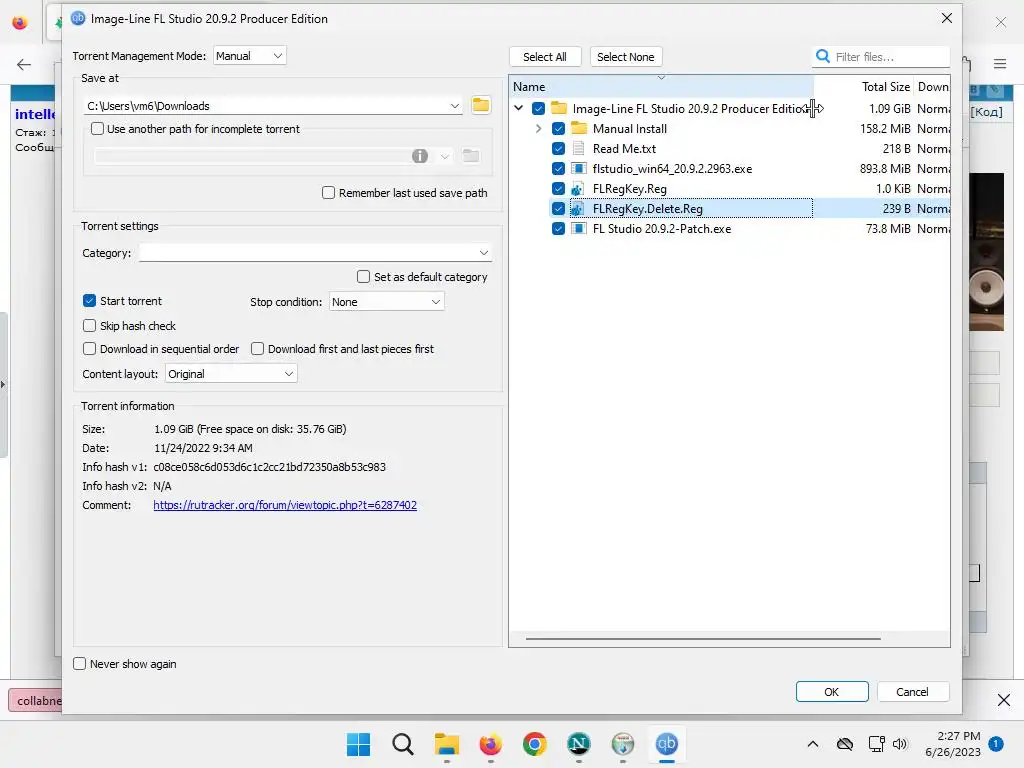Open File Explorer from the taskbar
Screen dimensions: 1024x768
[447, 744]
